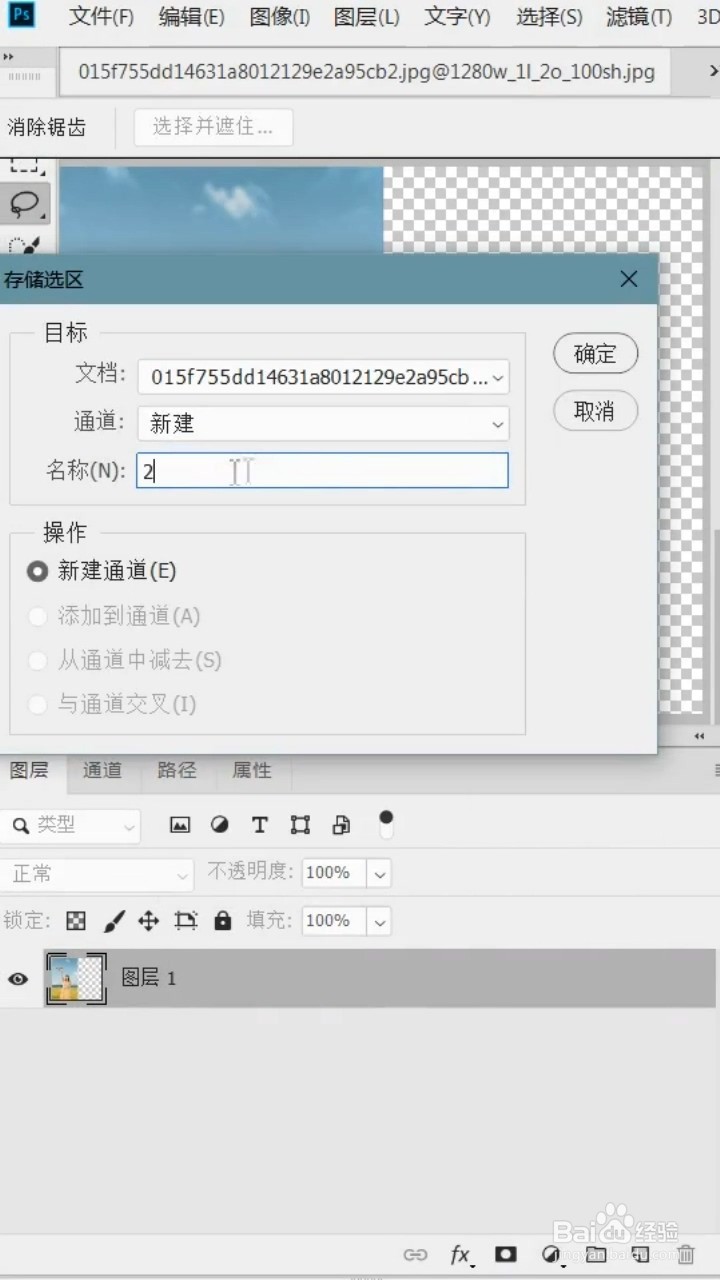Select the Lasso tool
720x1280 pixels.
[24, 205]
